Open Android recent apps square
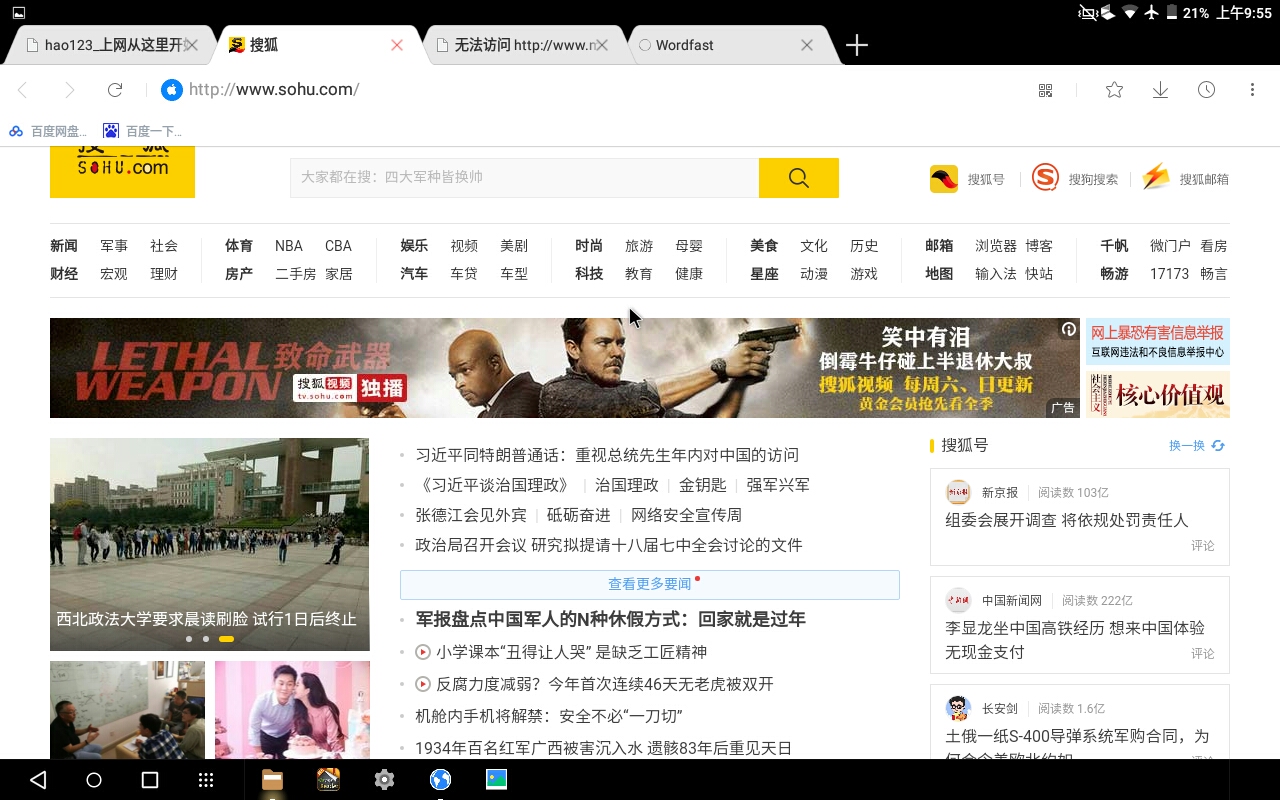The height and width of the screenshot is (800, 1280). 150,780
